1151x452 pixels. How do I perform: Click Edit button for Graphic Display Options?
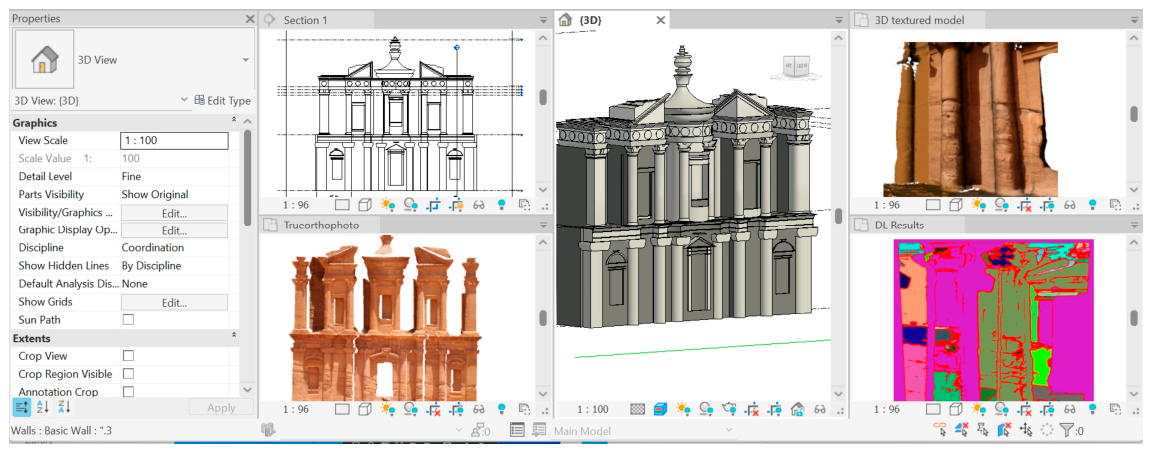point(174,230)
